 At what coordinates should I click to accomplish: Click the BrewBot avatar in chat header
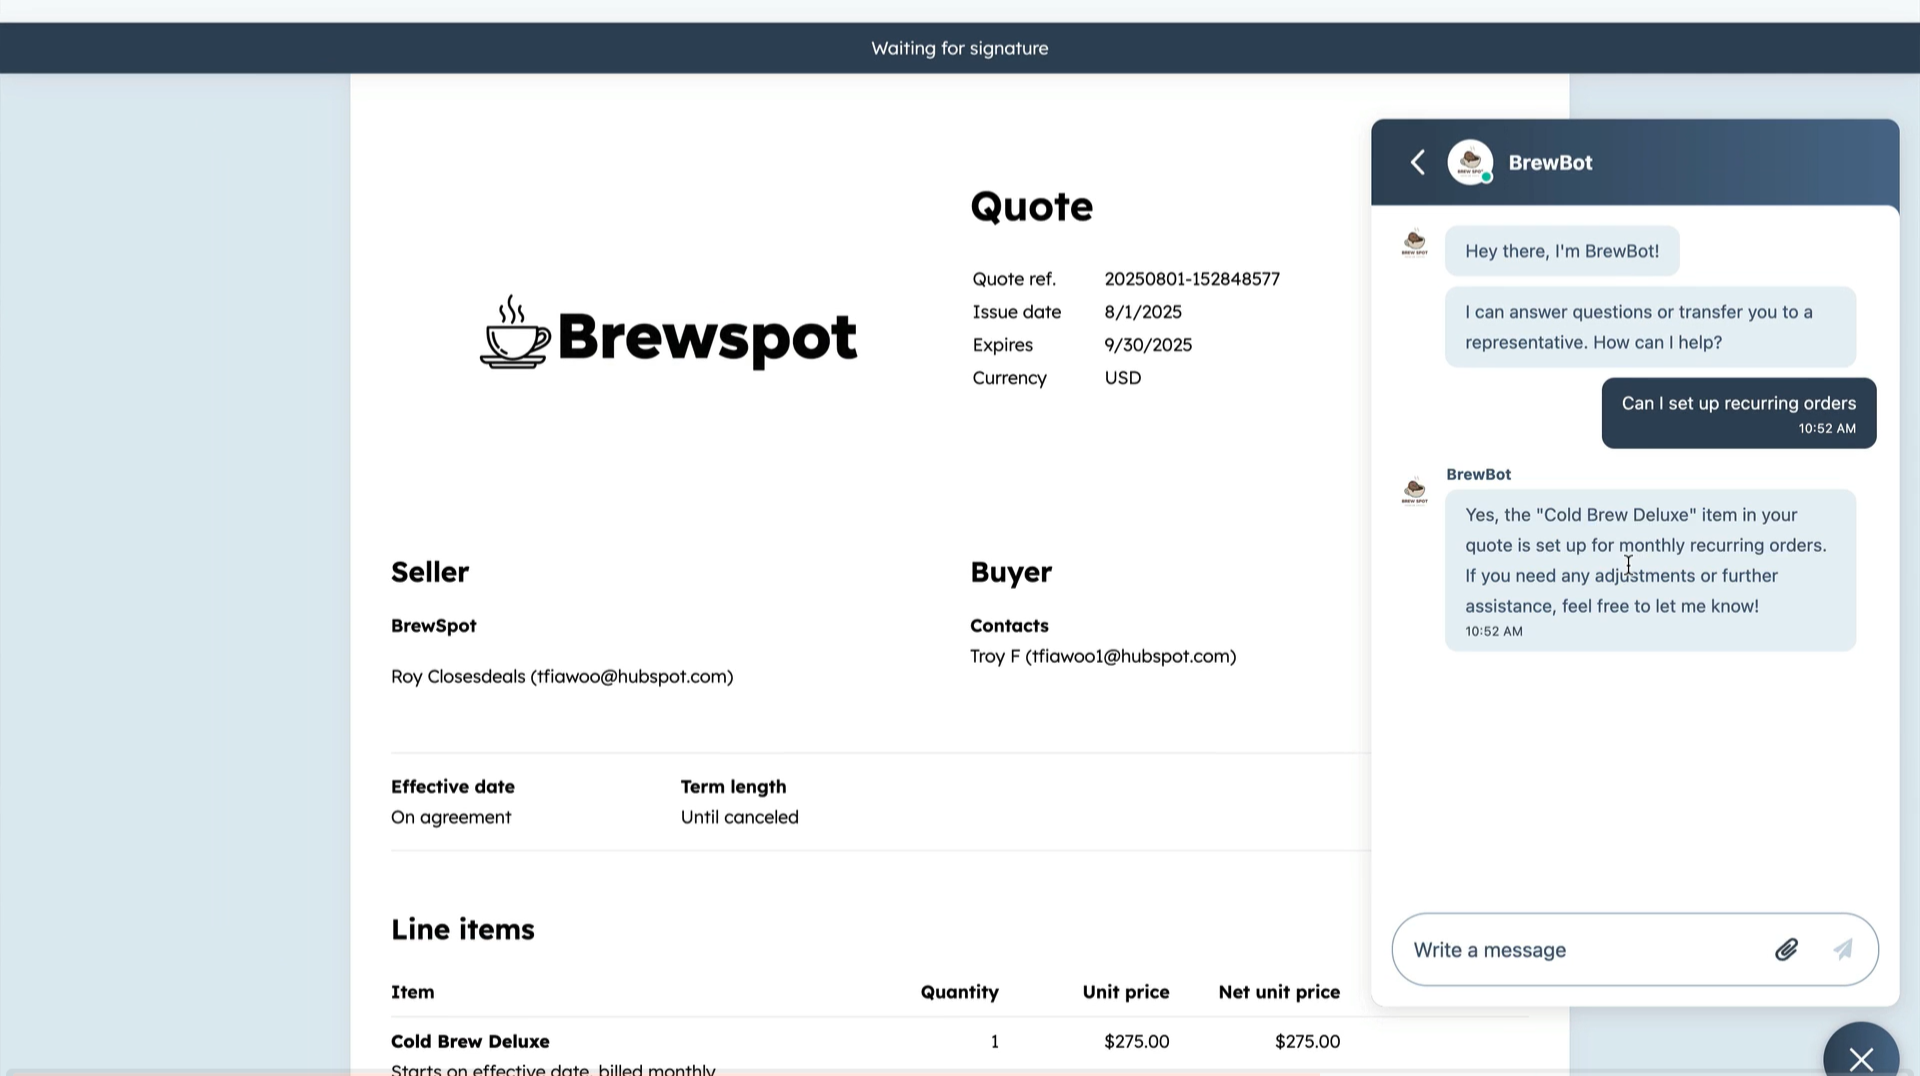1470,162
